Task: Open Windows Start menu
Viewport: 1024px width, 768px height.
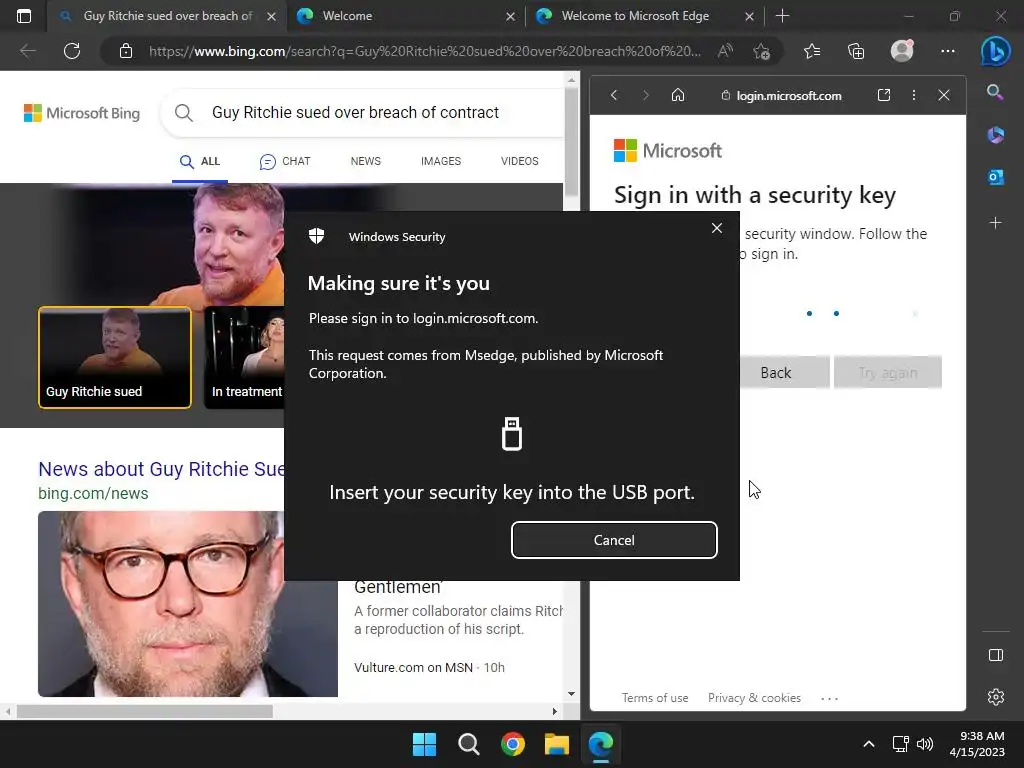Action: [x=424, y=744]
